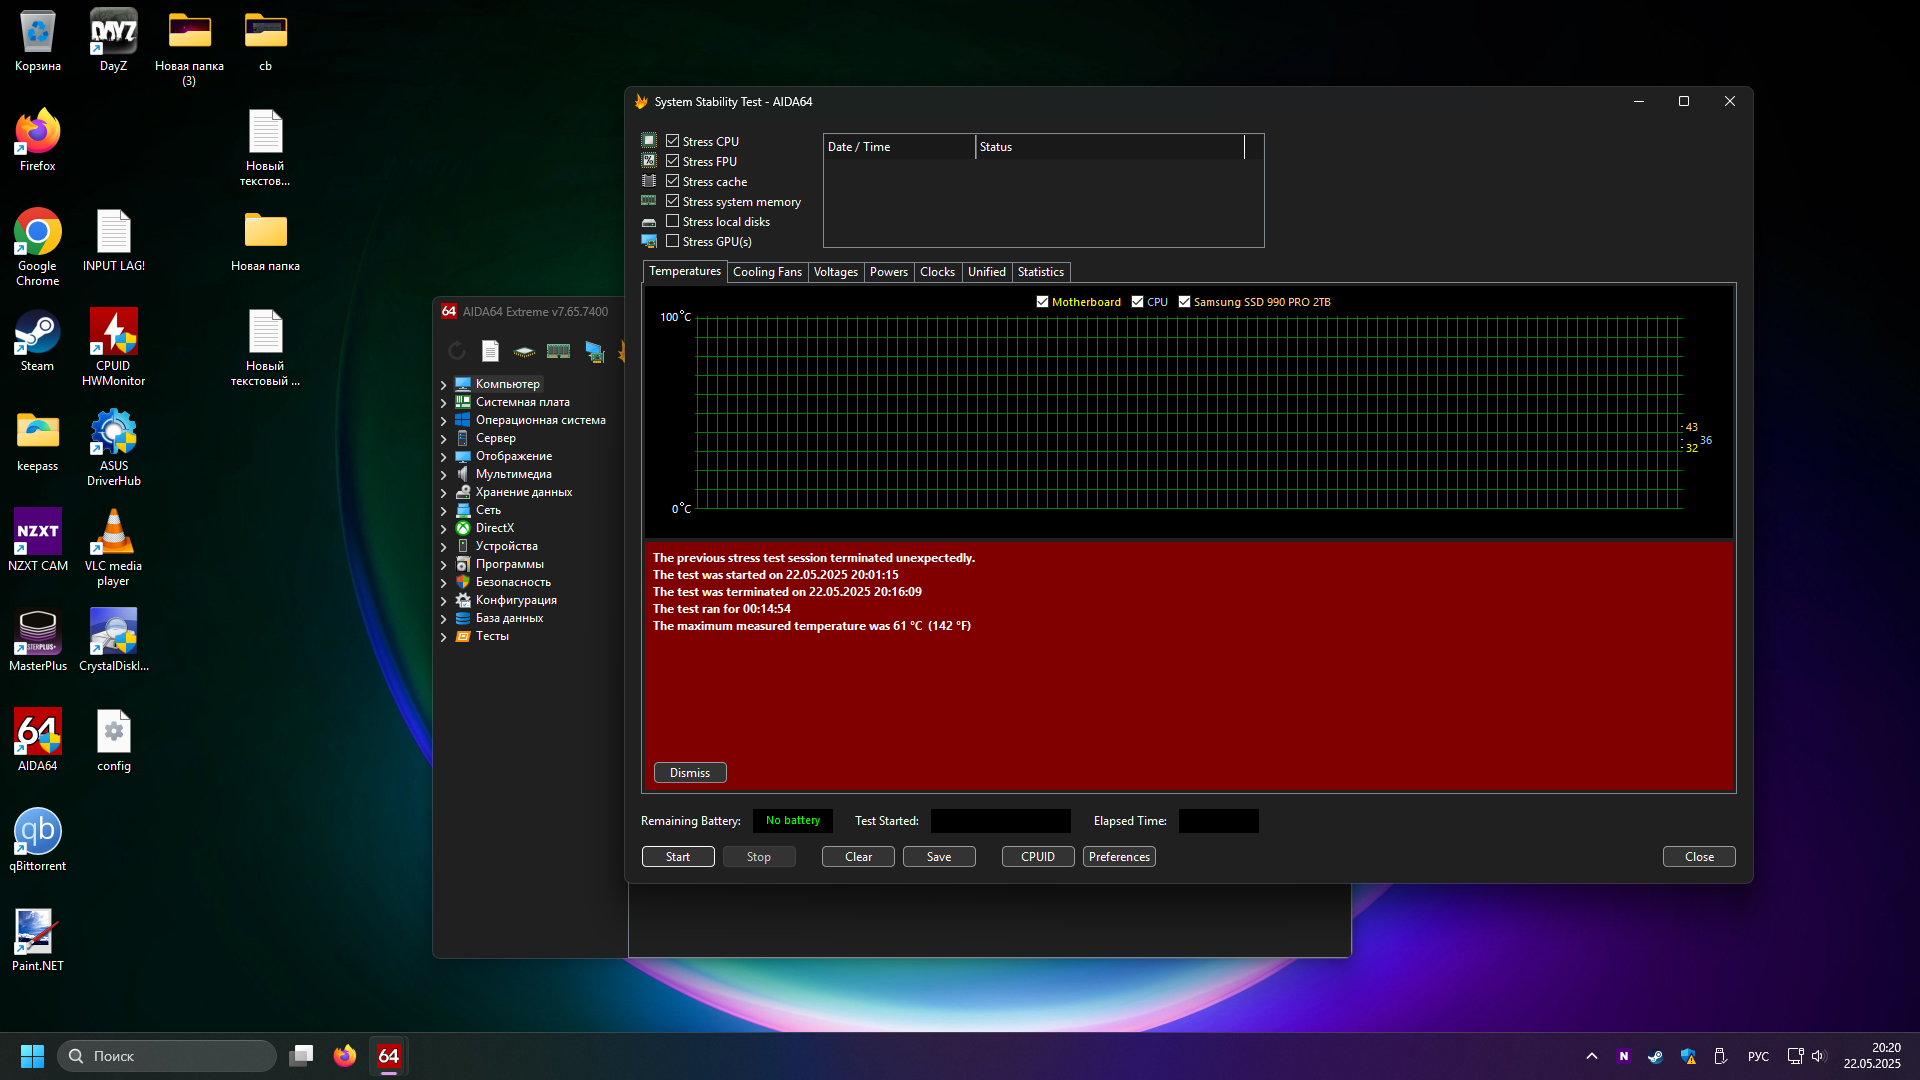Show hidden tray icons chevron
Viewport: 1920px width, 1080px height.
[x=1592, y=1056]
